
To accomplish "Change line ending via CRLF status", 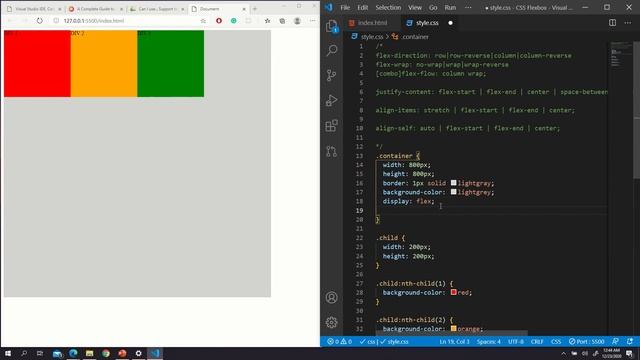I will click(537, 342).
